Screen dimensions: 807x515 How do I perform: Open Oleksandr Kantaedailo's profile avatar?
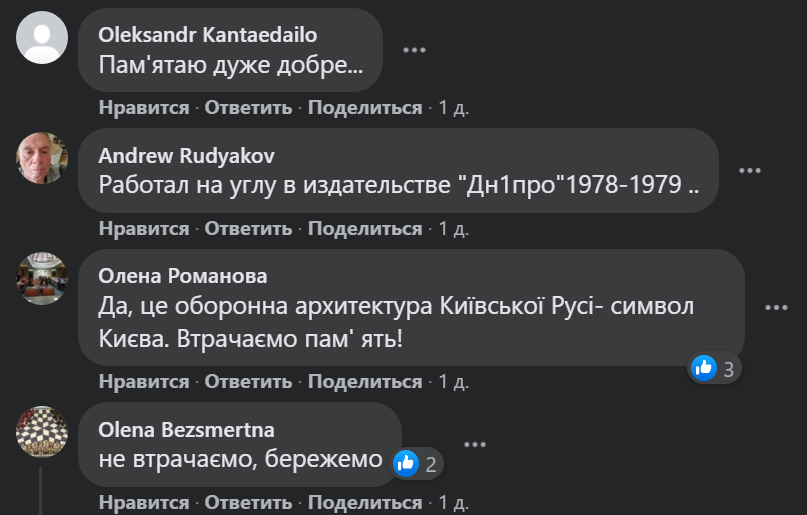click(x=42, y=37)
